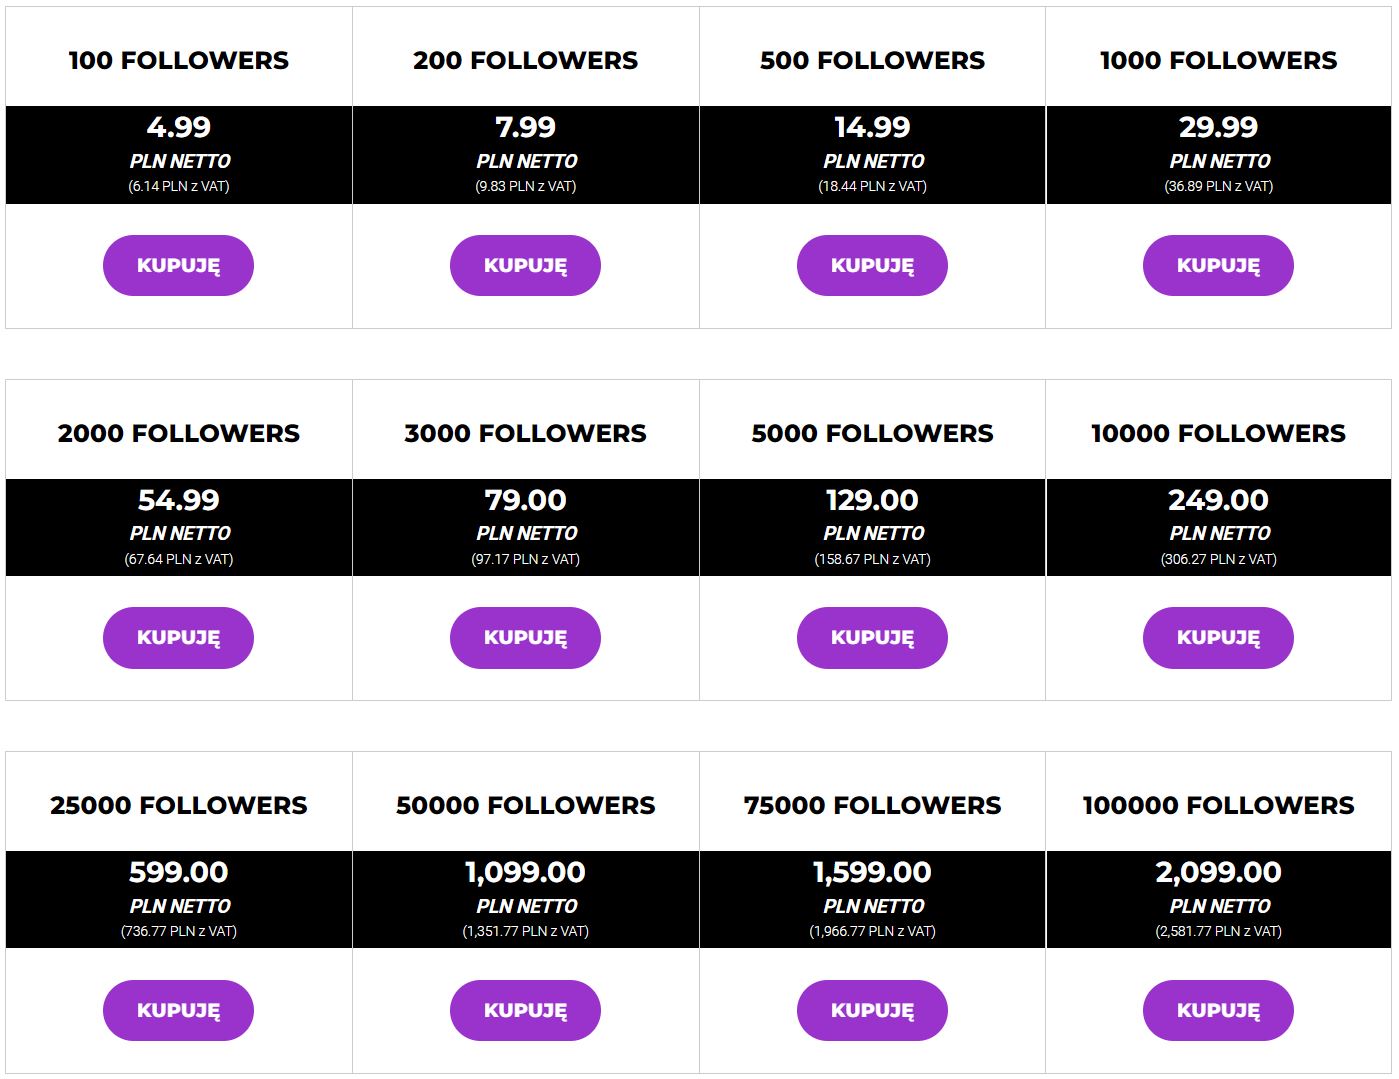Buy the 5000 FOLLOWERS package

point(871,637)
